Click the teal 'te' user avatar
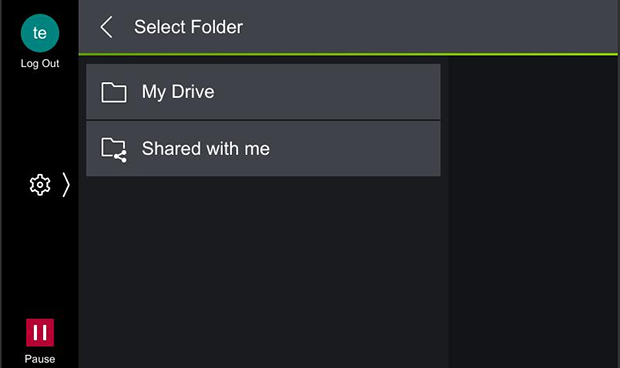The width and height of the screenshot is (620, 368). click(x=40, y=33)
